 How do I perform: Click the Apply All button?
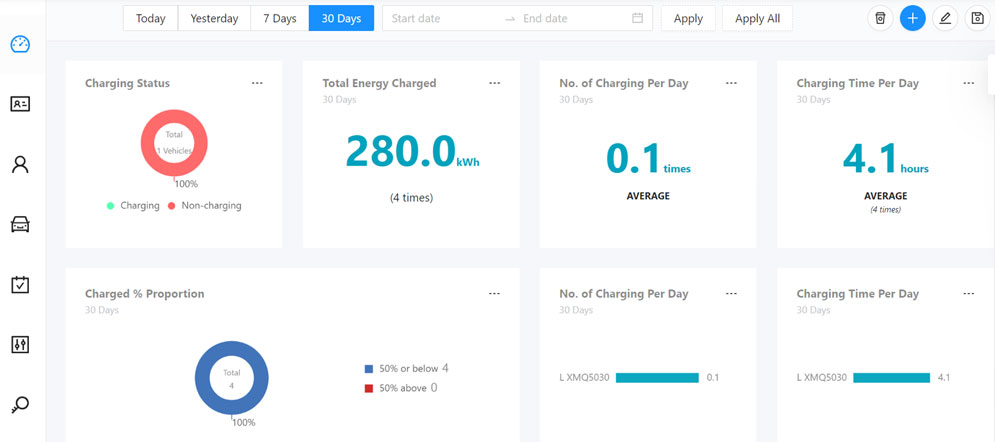click(757, 18)
